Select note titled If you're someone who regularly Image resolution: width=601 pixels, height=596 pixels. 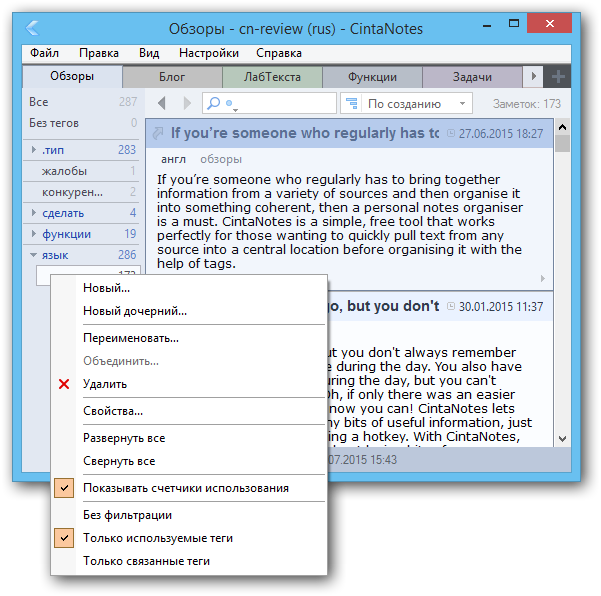tap(305, 133)
